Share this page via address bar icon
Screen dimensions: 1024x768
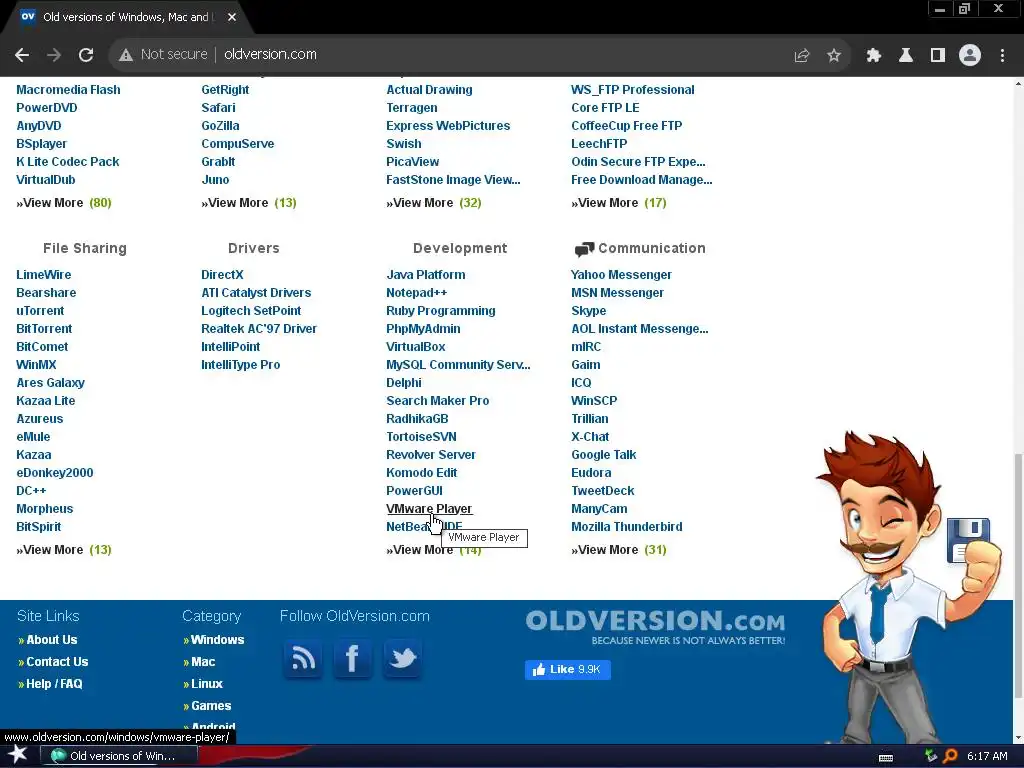click(802, 56)
